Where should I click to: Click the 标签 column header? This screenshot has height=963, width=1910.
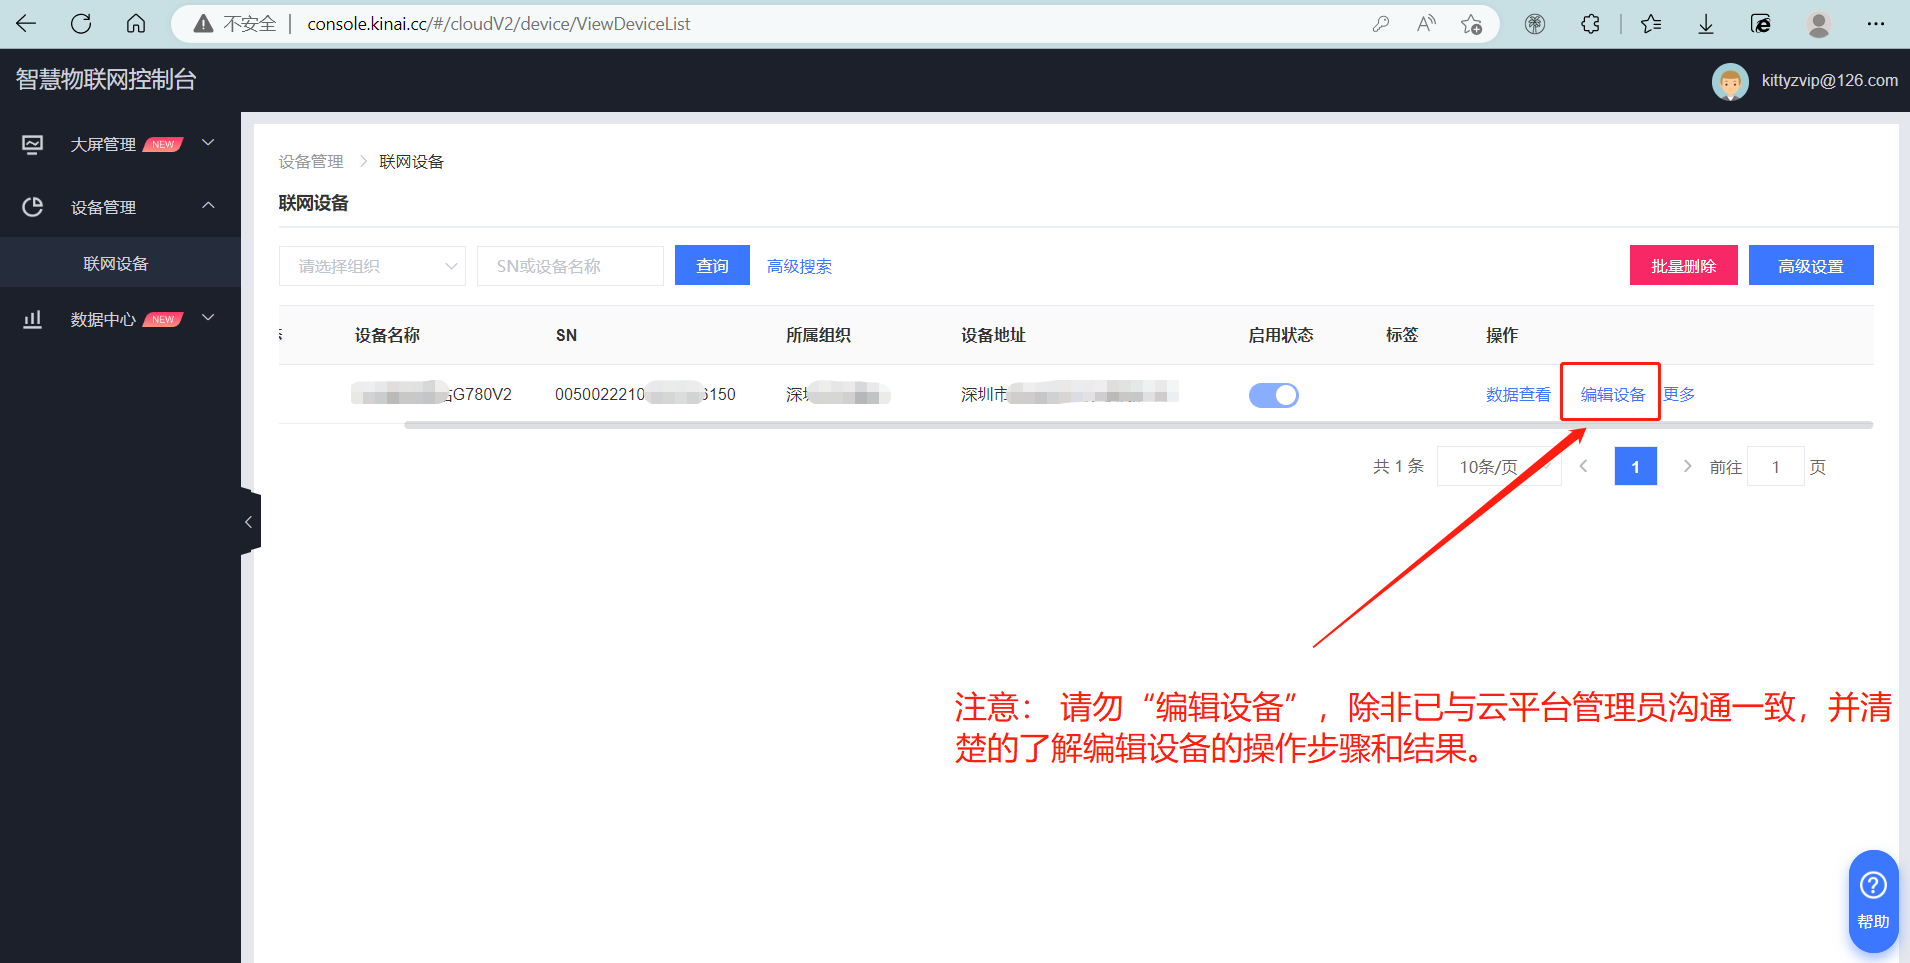[1402, 335]
